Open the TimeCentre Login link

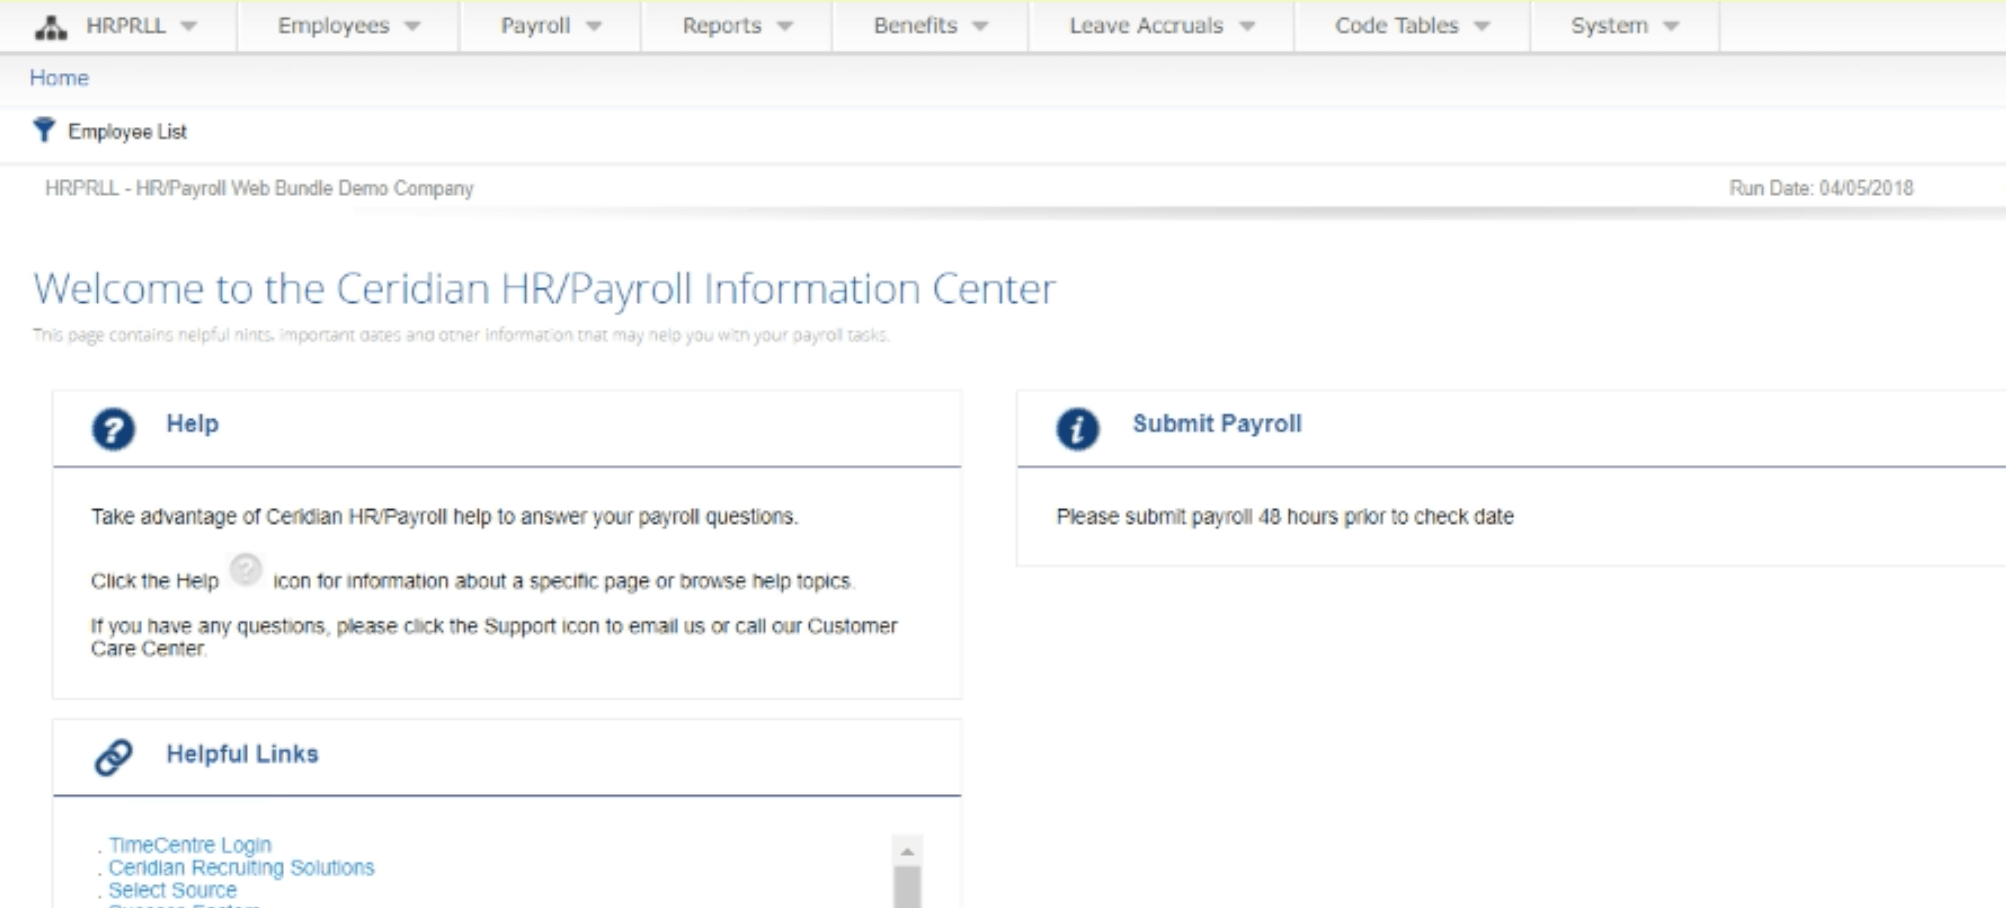tap(190, 845)
